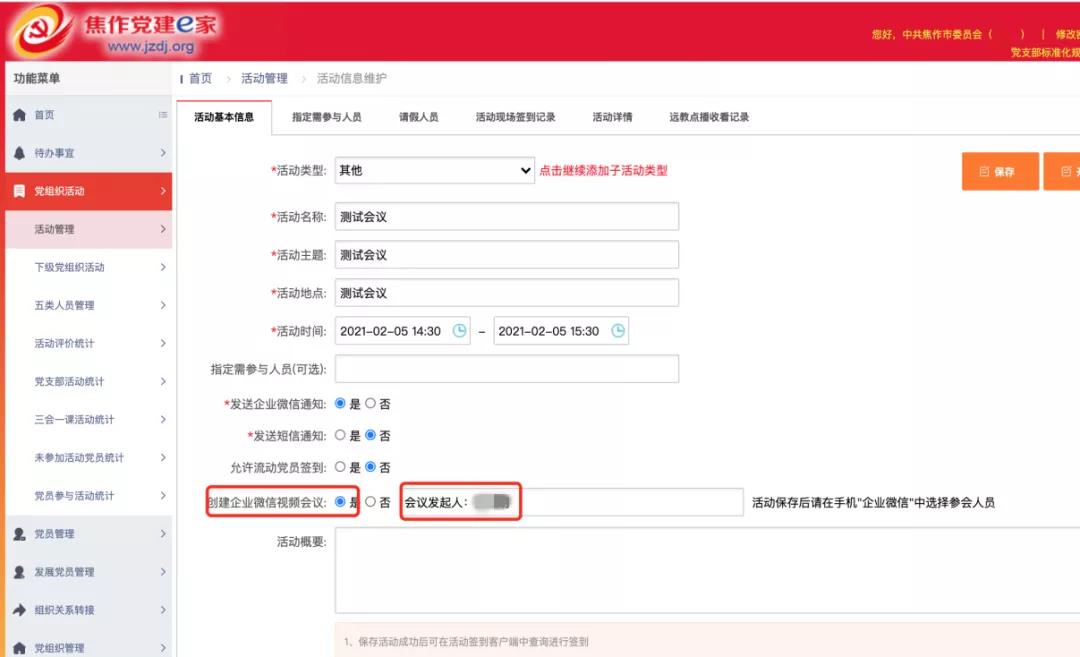Switch to the 活动基本信息 tab

(224, 117)
